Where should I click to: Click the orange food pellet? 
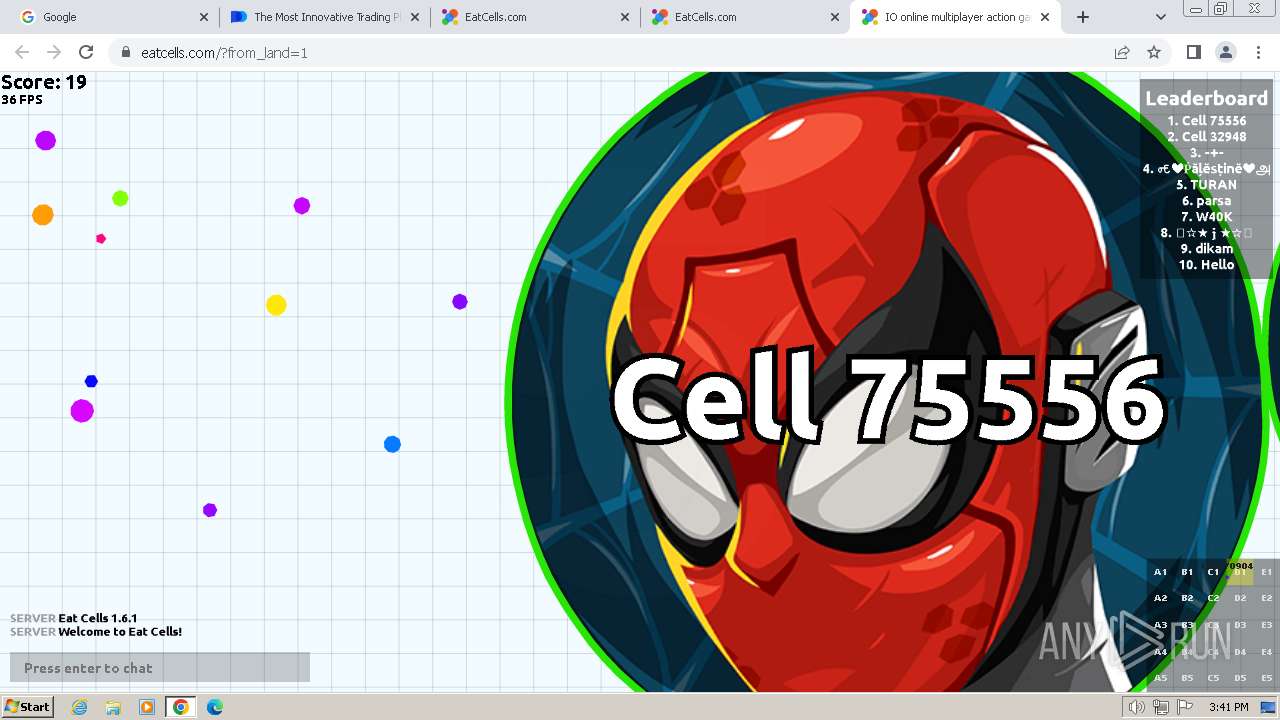pyautogui.click(x=42, y=215)
